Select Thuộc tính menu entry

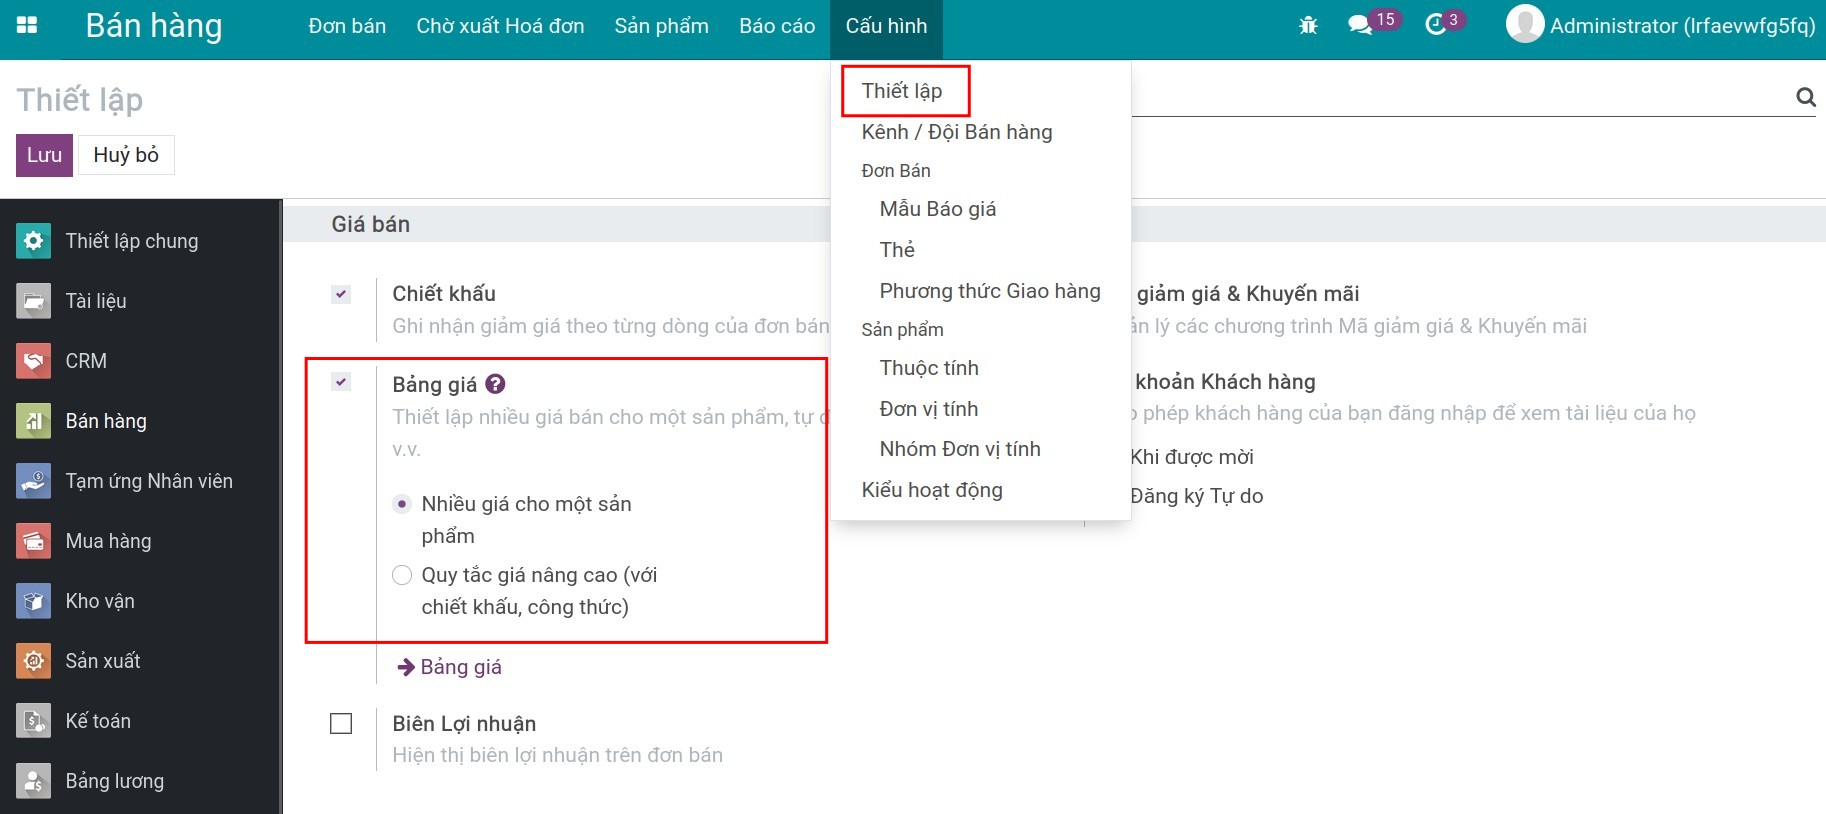[929, 368]
